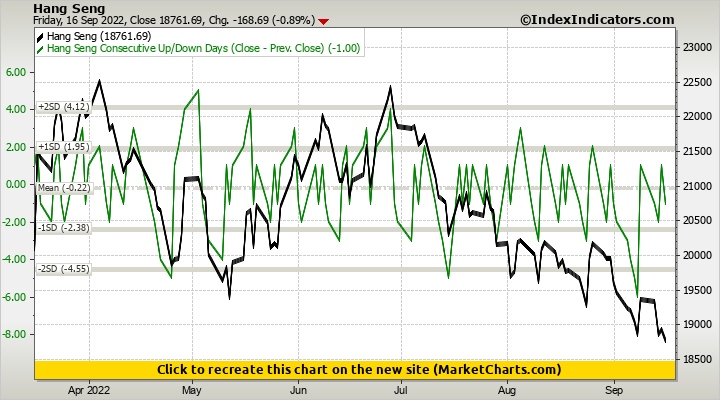Click the green Consecutive Up/Down legend line icon
The width and height of the screenshot is (720, 400).
click(x=40, y=48)
